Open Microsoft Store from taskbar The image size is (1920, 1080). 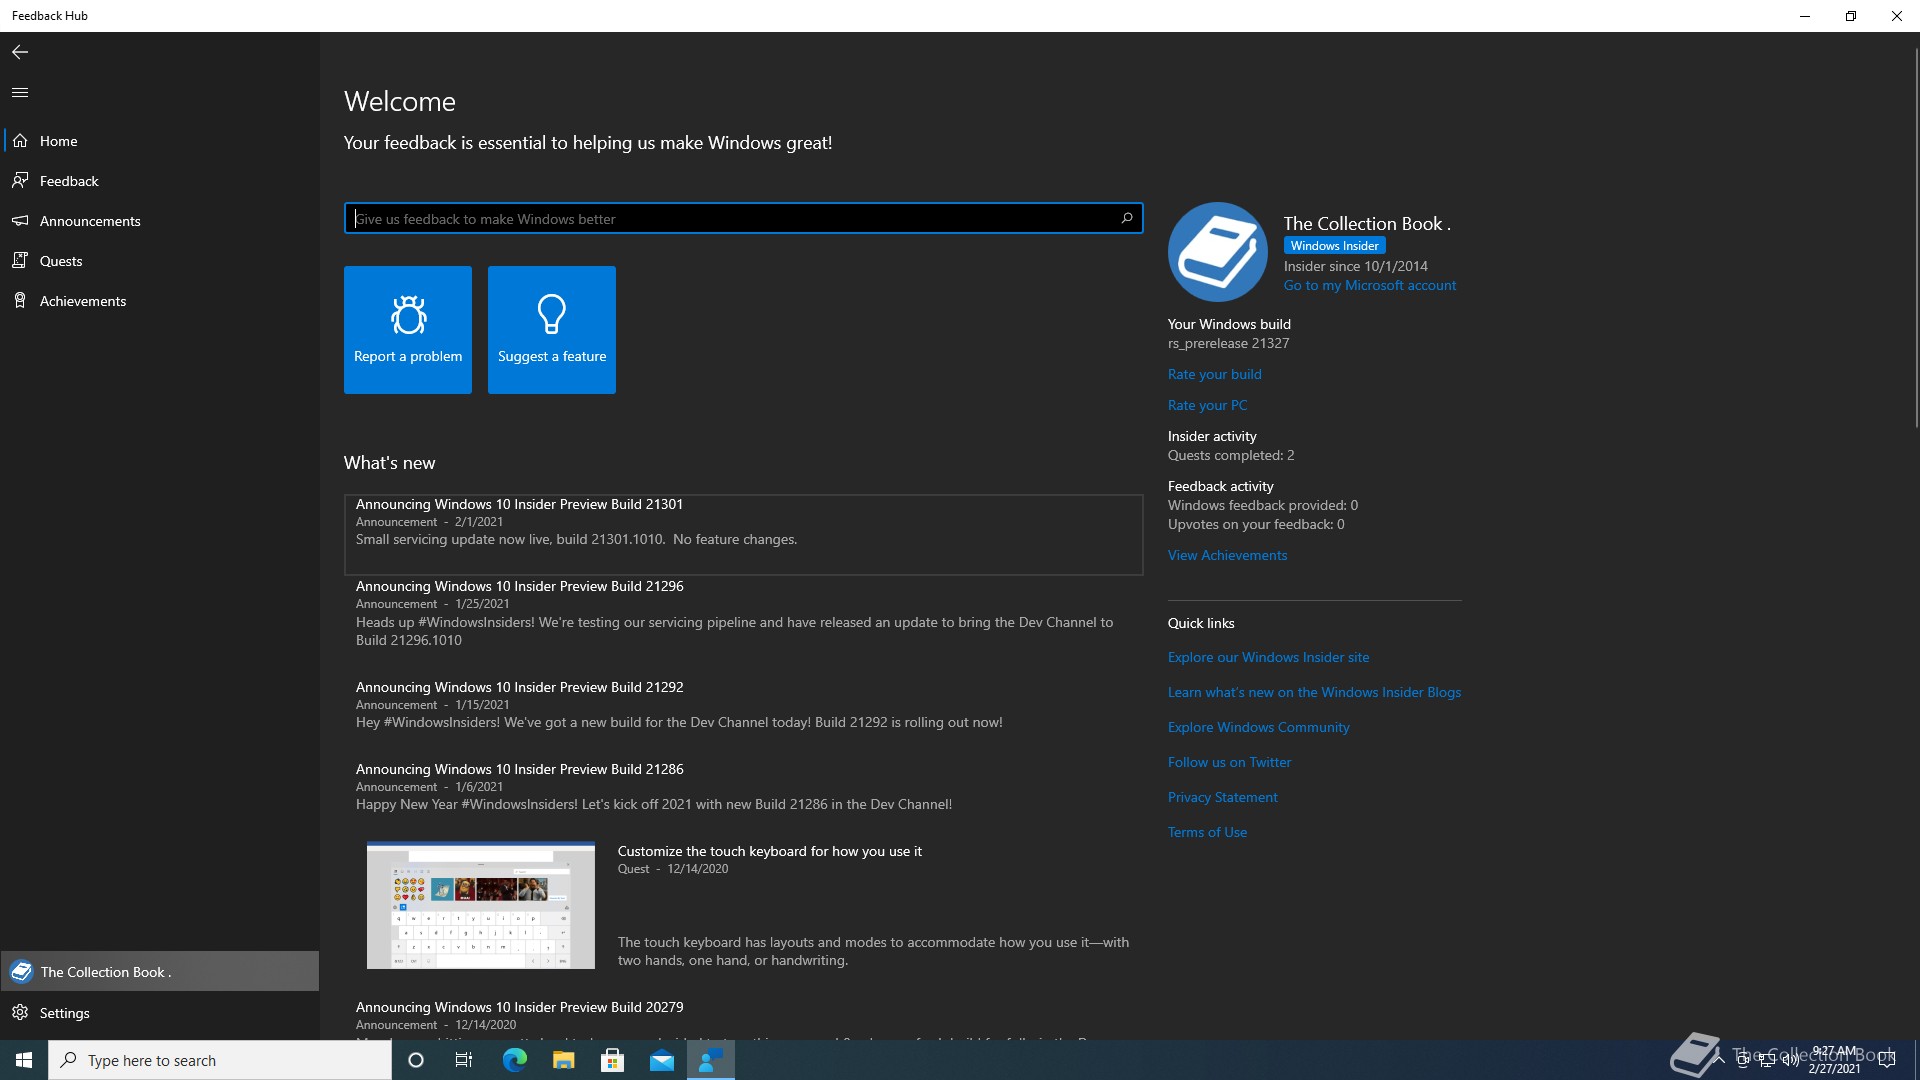click(612, 1060)
